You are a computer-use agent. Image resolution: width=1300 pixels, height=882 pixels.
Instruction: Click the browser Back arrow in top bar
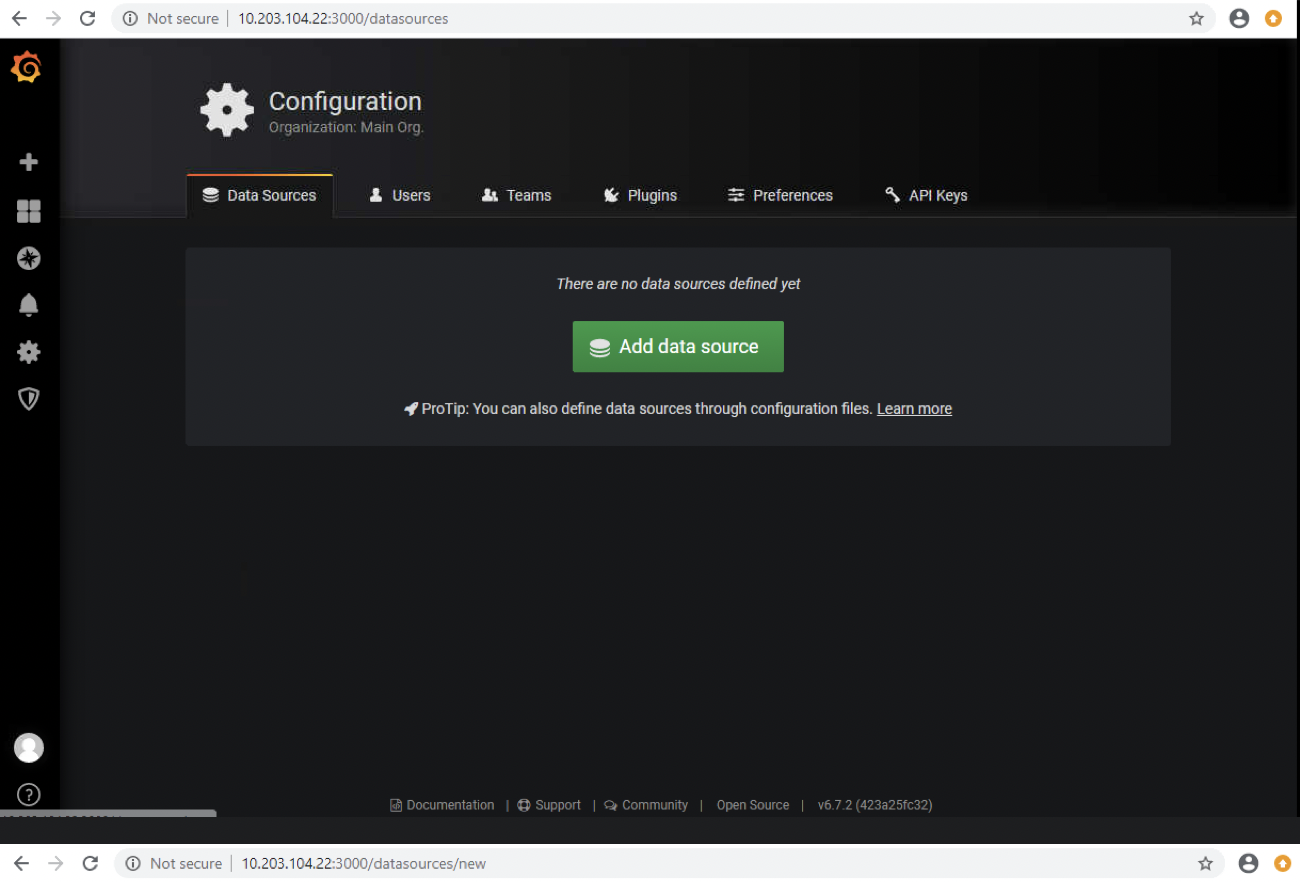[19, 18]
